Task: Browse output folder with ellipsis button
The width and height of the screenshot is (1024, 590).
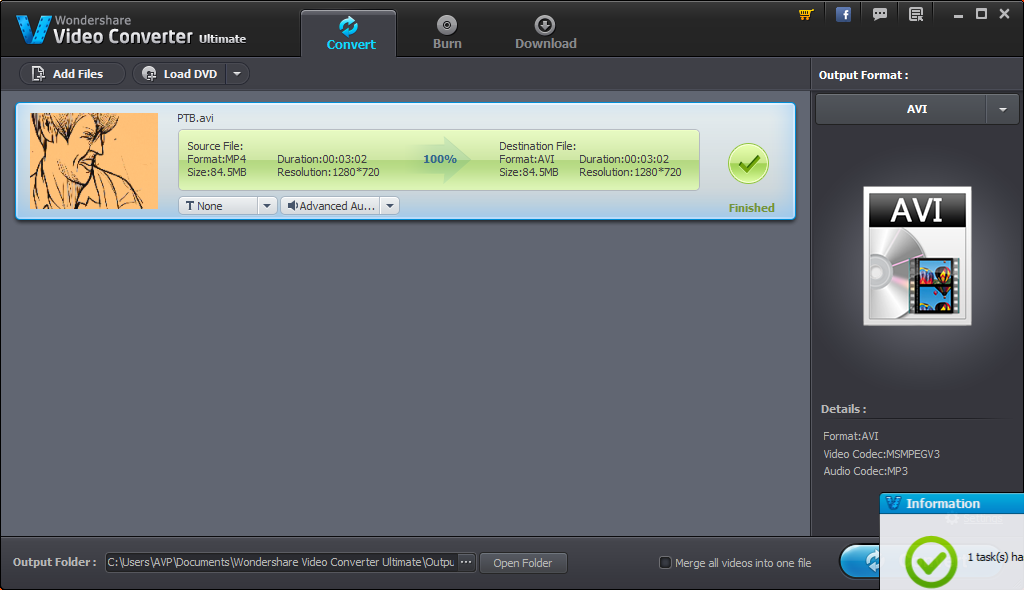Action: [x=466, y=562]
